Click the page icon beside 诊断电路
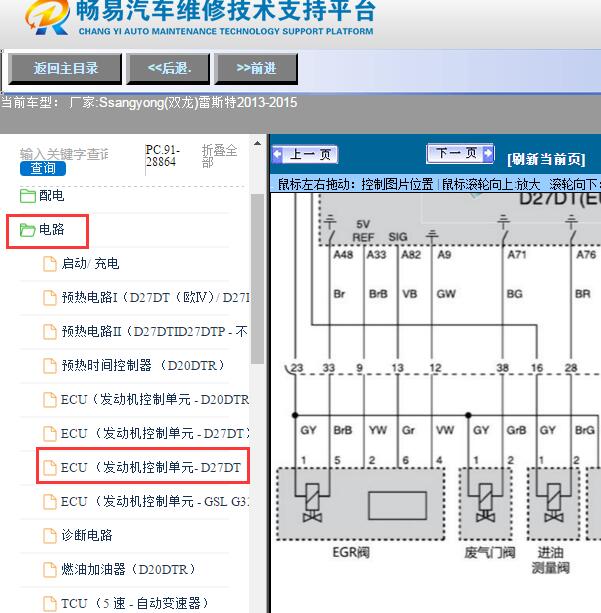The height and width of the screenshot is (613, 601). 50,536
